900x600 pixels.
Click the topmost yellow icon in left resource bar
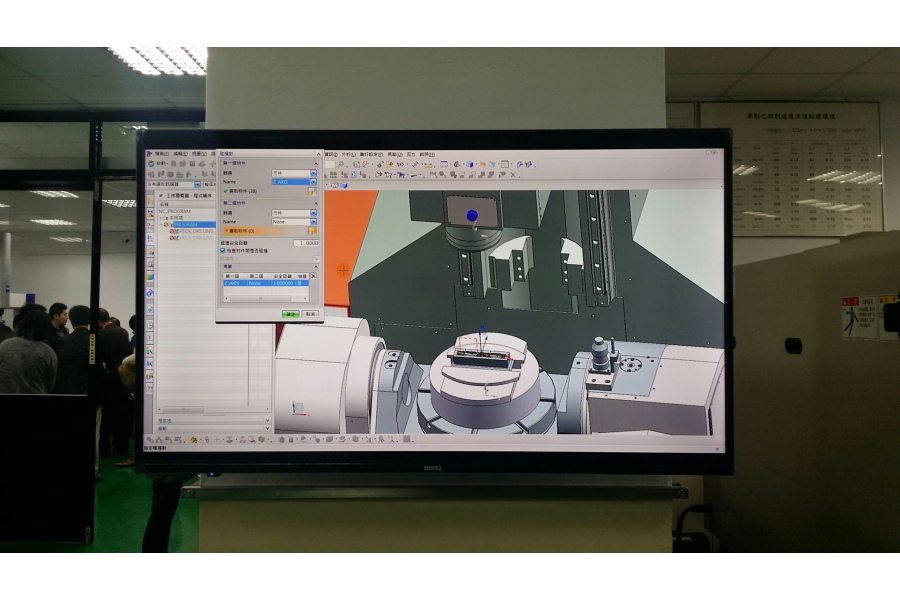[x=150, y=200]
